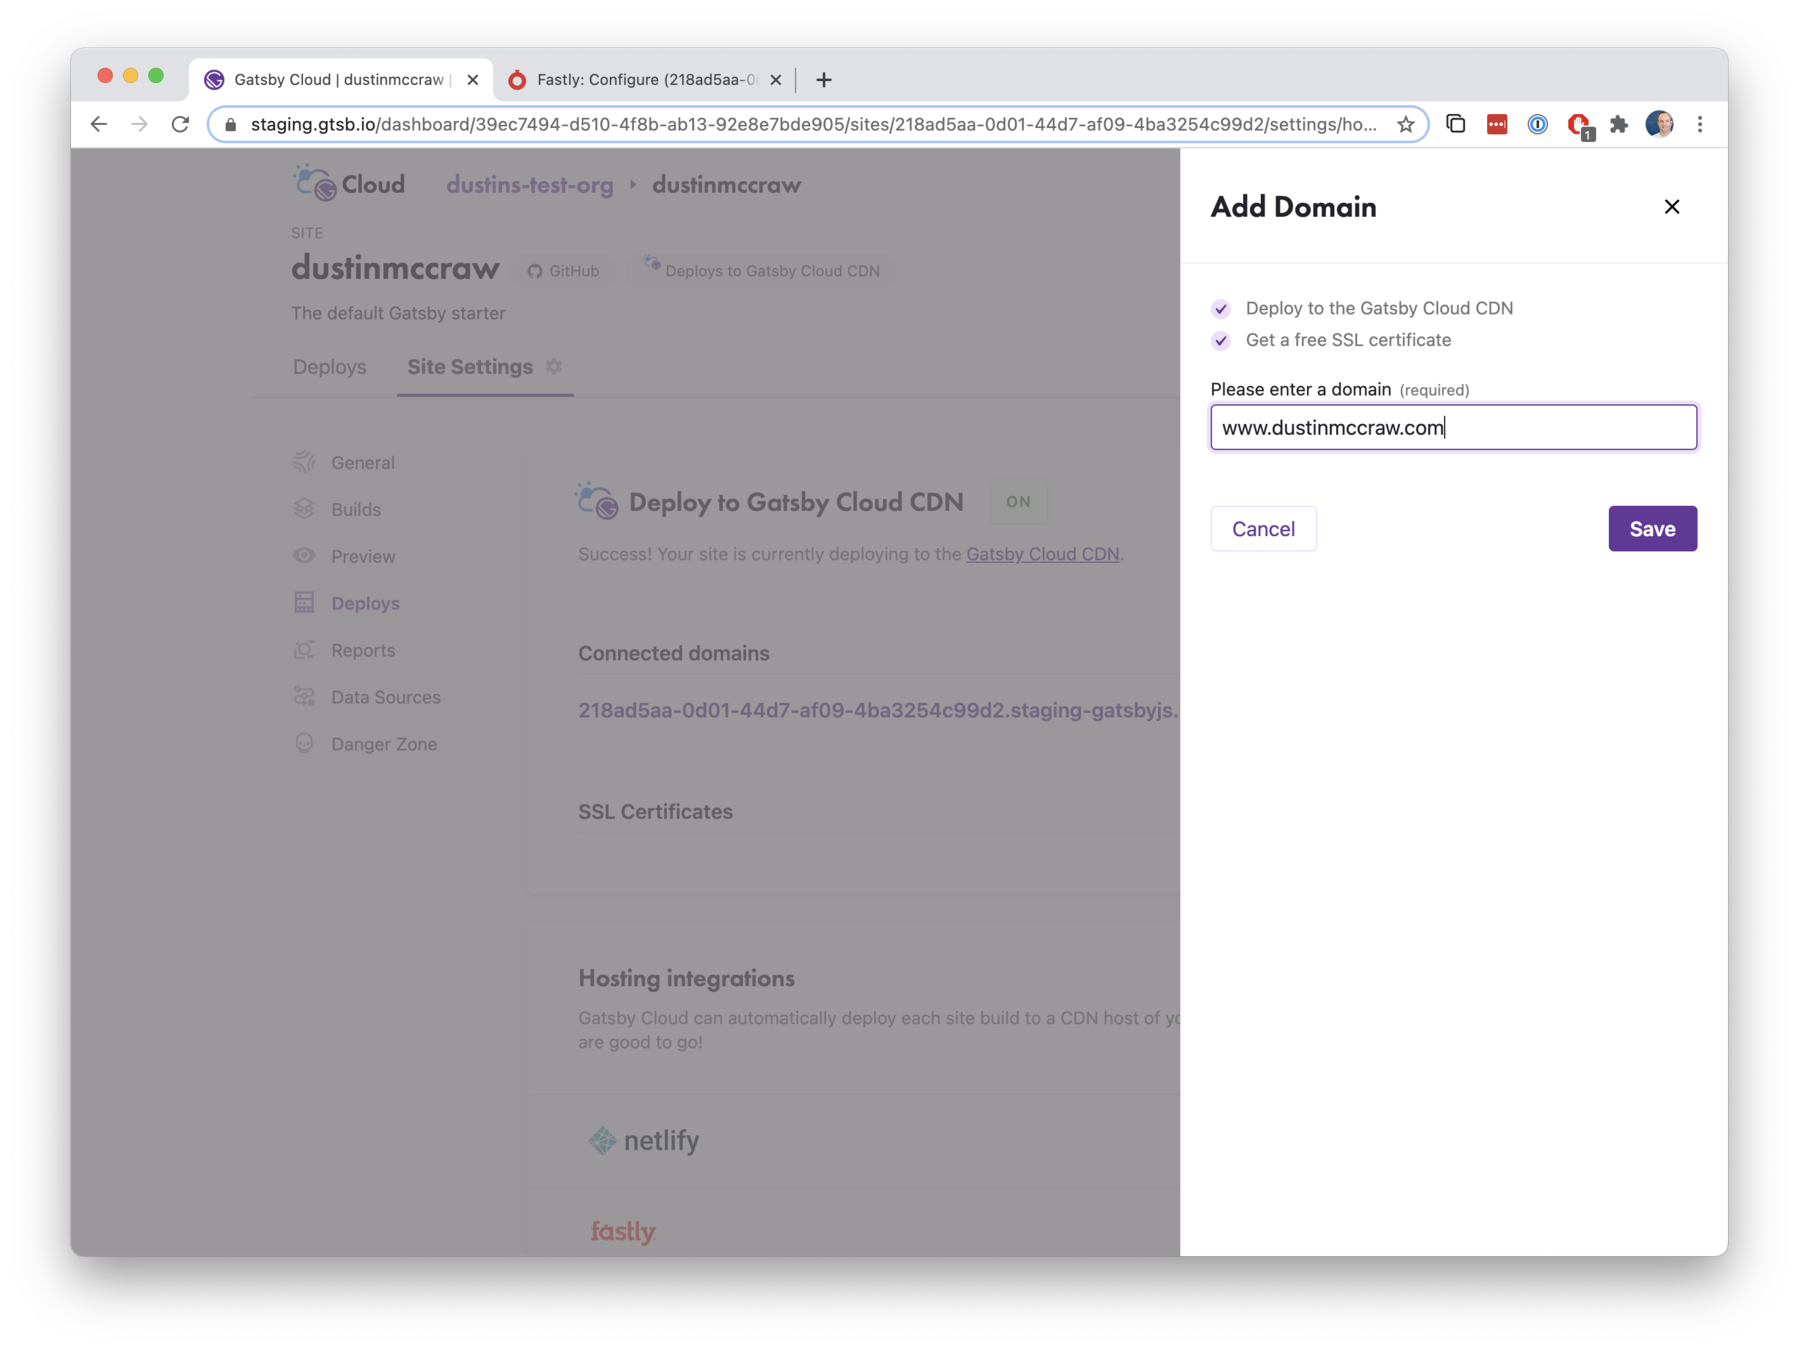Click the dustinmccraw breadcrumb text

726,185
